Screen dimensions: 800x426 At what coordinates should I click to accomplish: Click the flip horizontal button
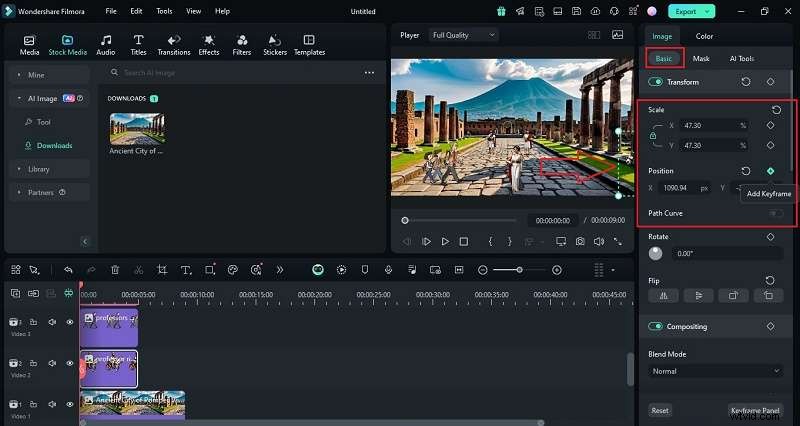point(664,295)
